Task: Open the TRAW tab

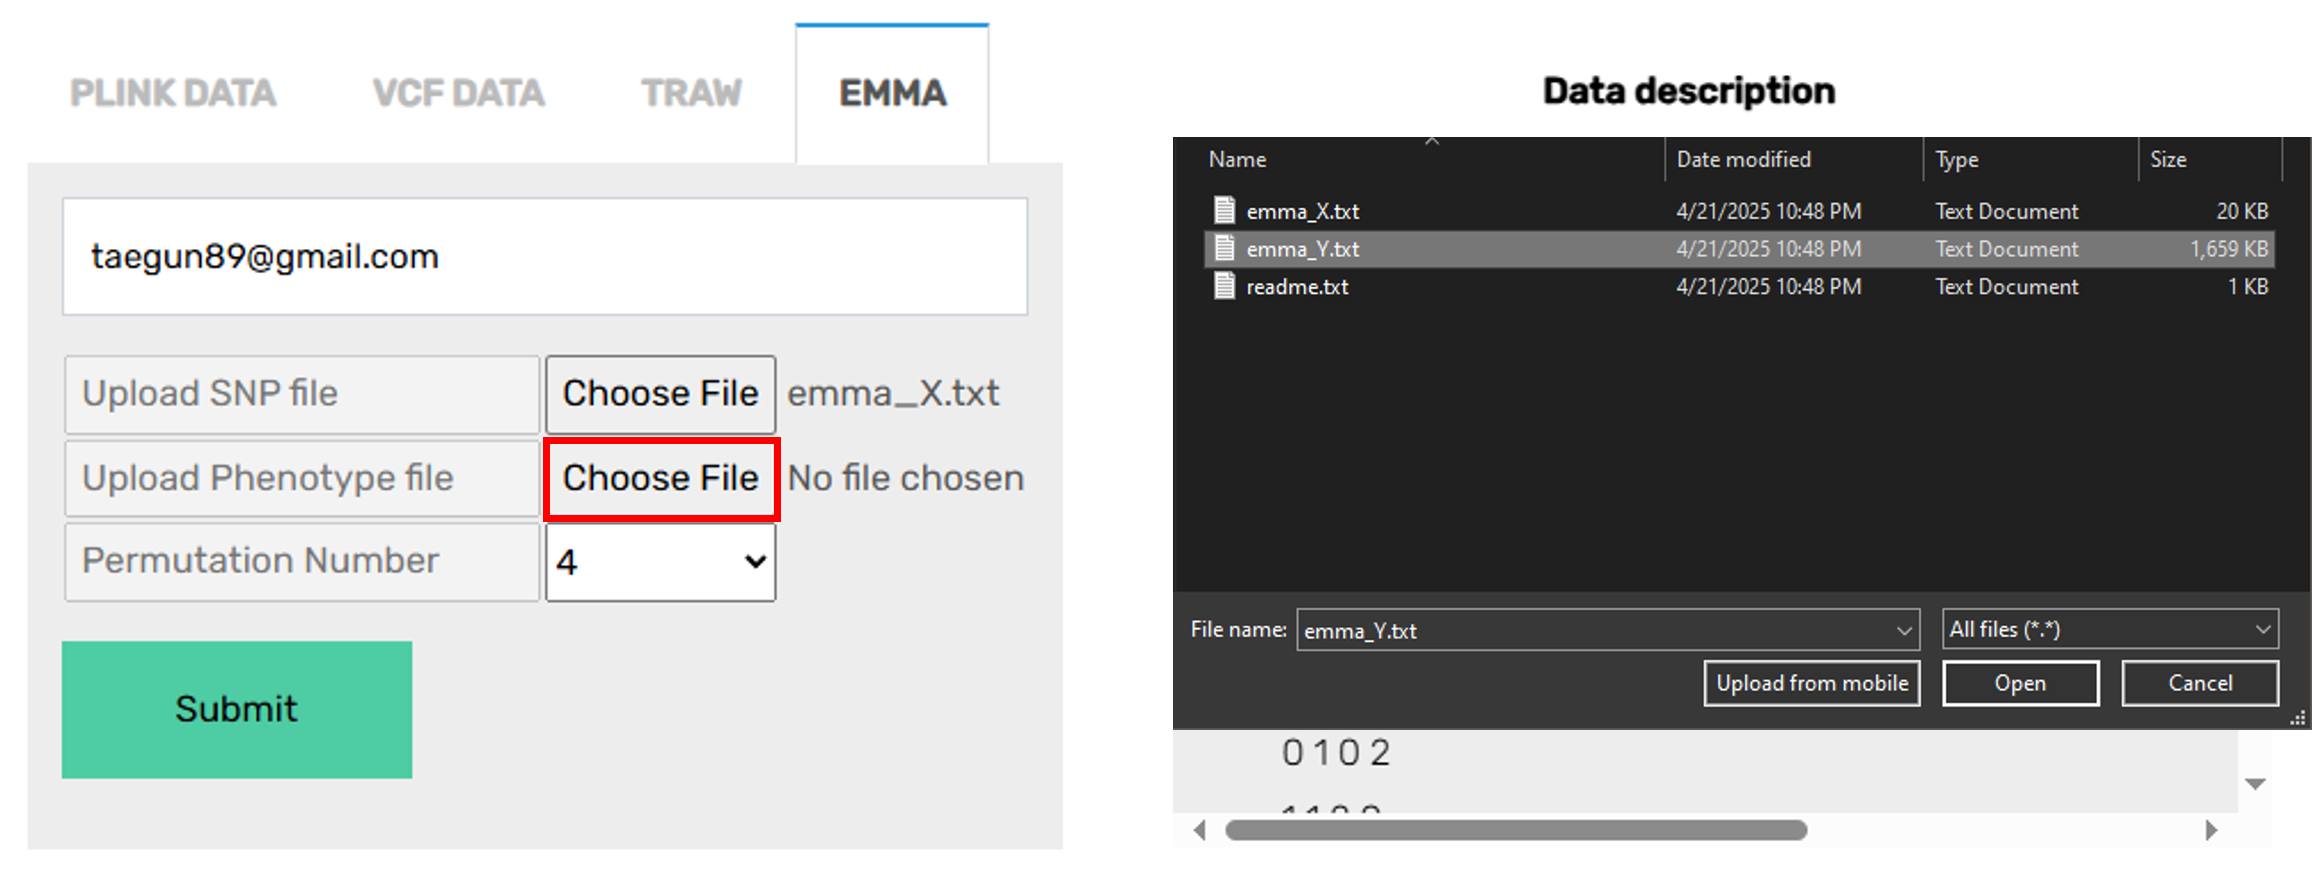Action: (x=691, y=94)
